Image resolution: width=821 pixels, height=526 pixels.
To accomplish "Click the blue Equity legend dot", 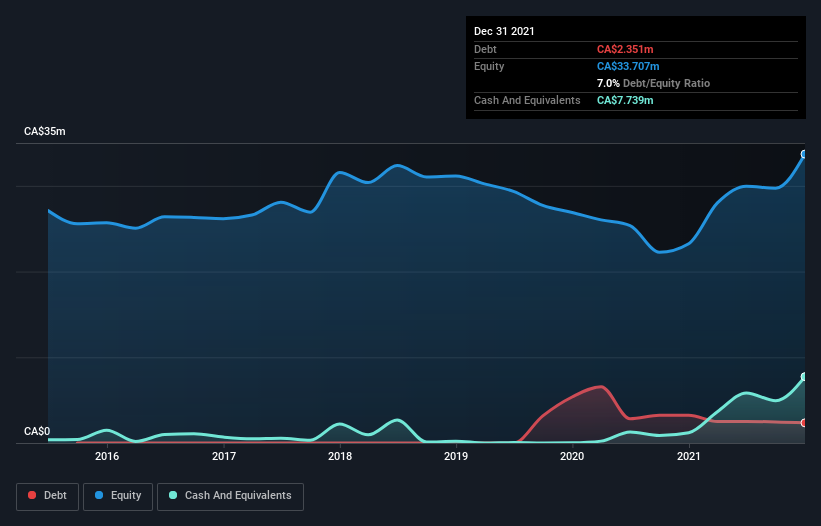I will pos(99,495).
